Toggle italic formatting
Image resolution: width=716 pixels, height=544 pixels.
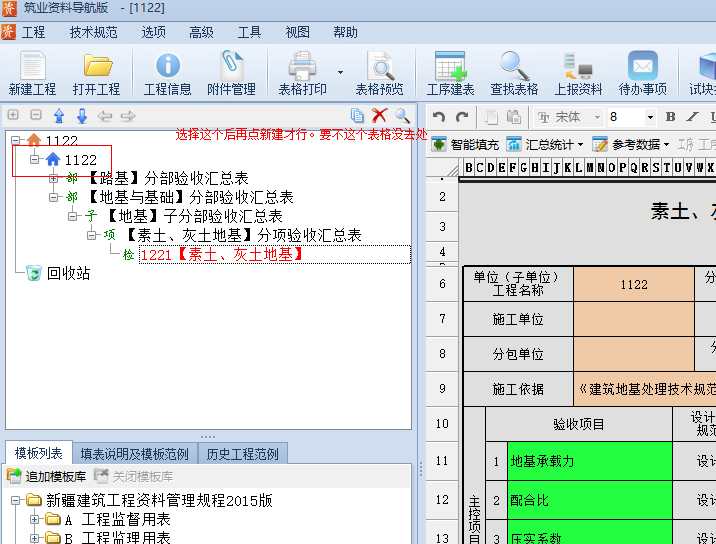[690, 117]
